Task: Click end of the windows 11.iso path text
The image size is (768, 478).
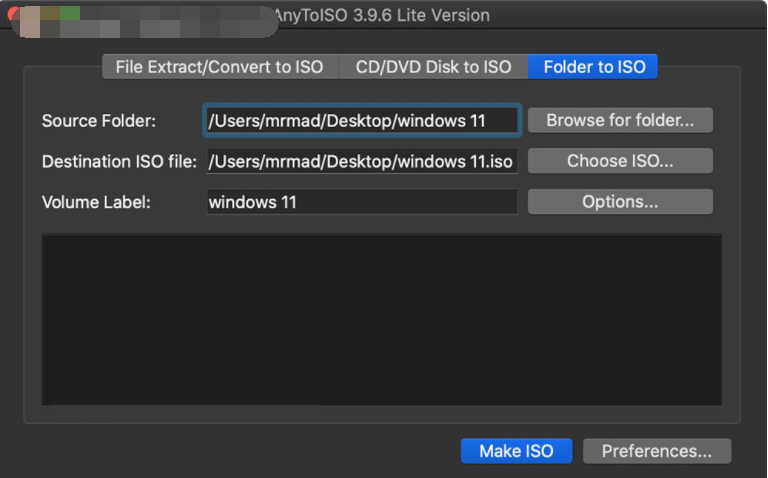Action: 513,161
